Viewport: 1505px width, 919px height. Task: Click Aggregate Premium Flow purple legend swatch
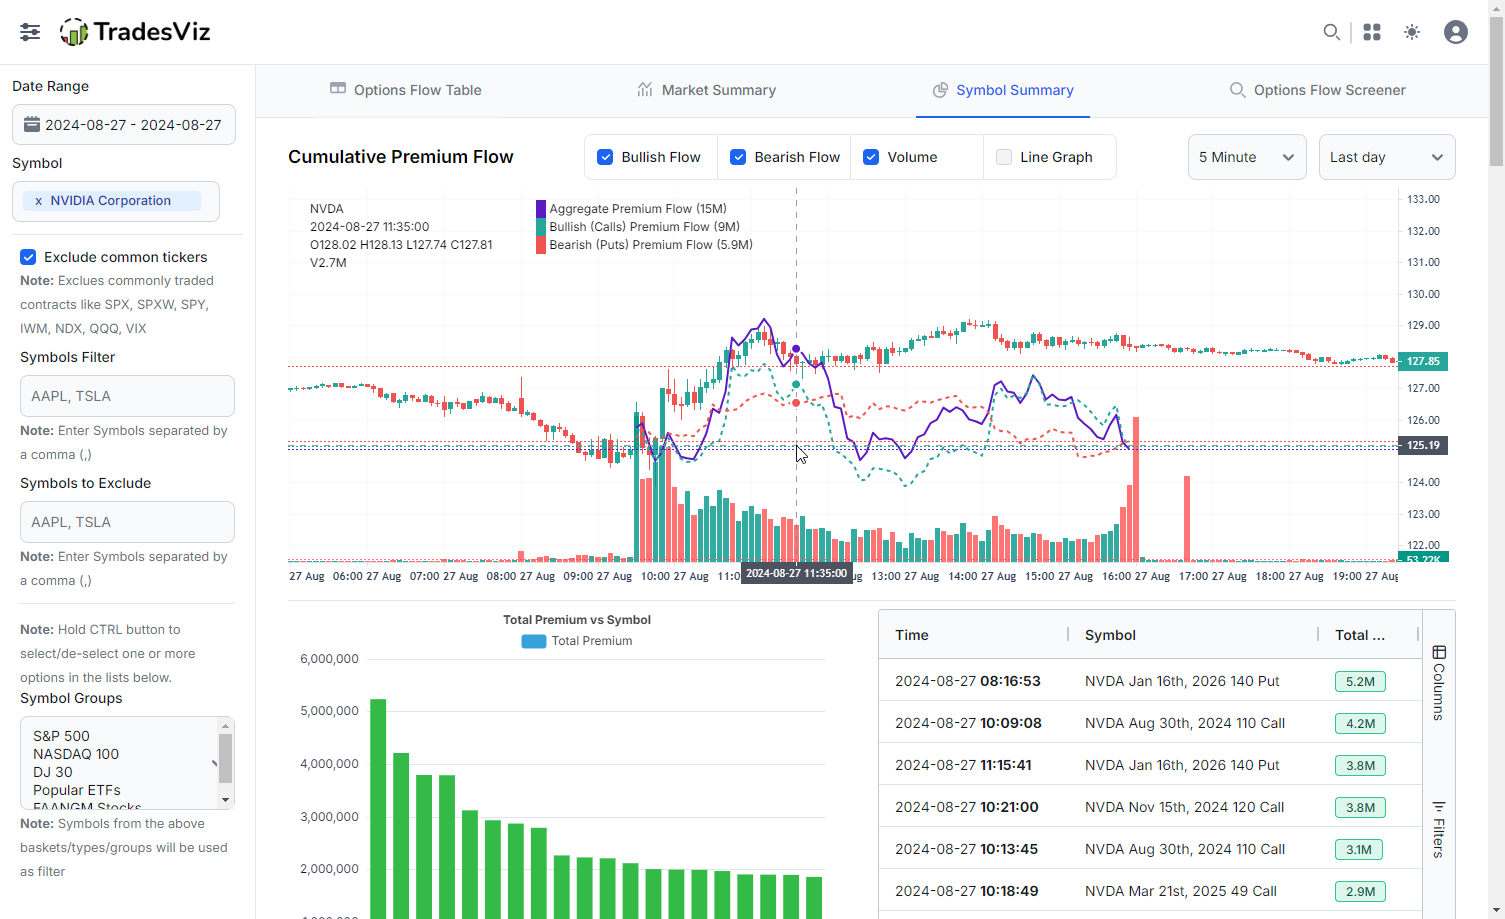541,209
